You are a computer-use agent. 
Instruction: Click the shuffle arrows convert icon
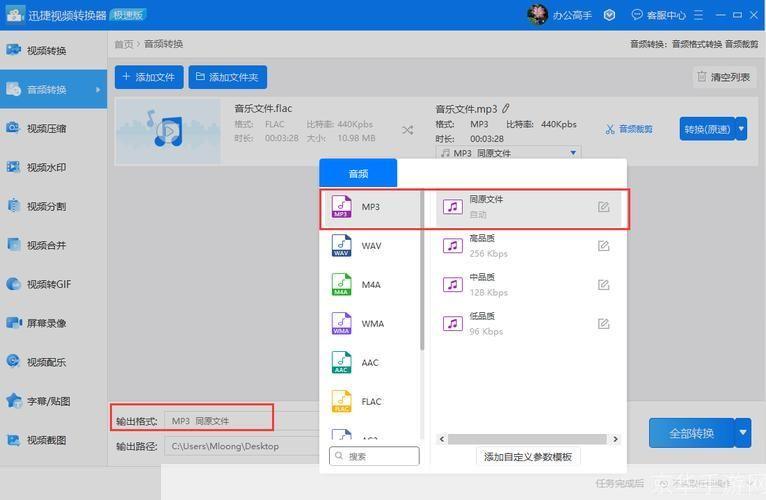[x=407, y=130]
